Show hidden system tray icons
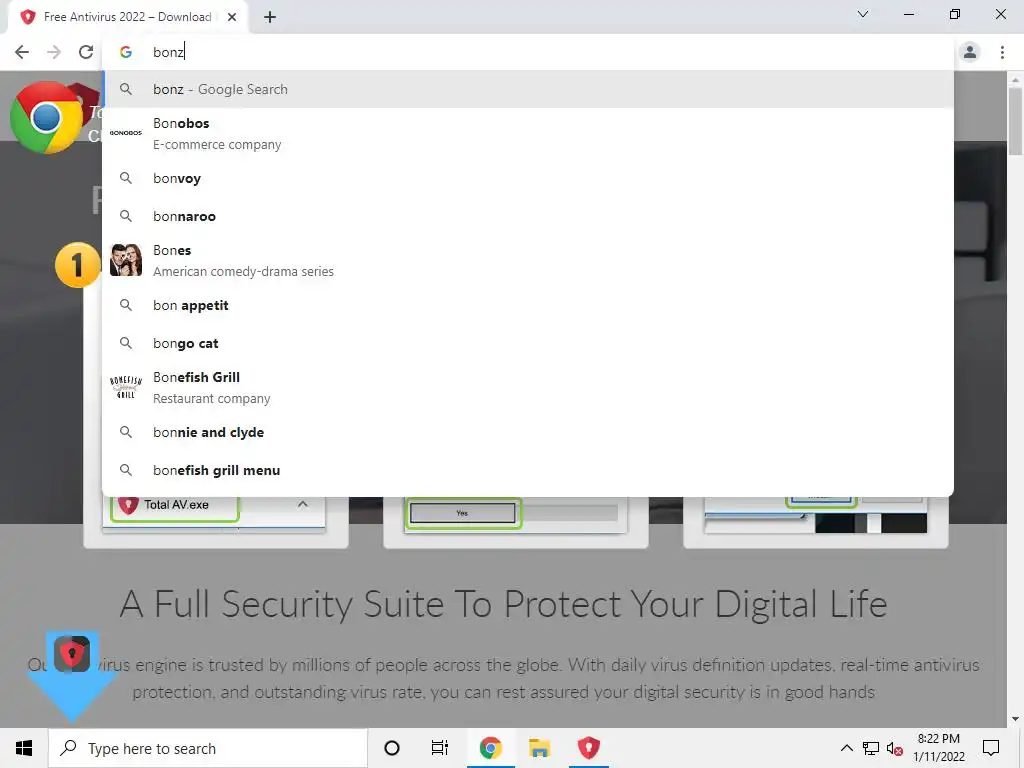1024x768 pixels. pos(846,748)
